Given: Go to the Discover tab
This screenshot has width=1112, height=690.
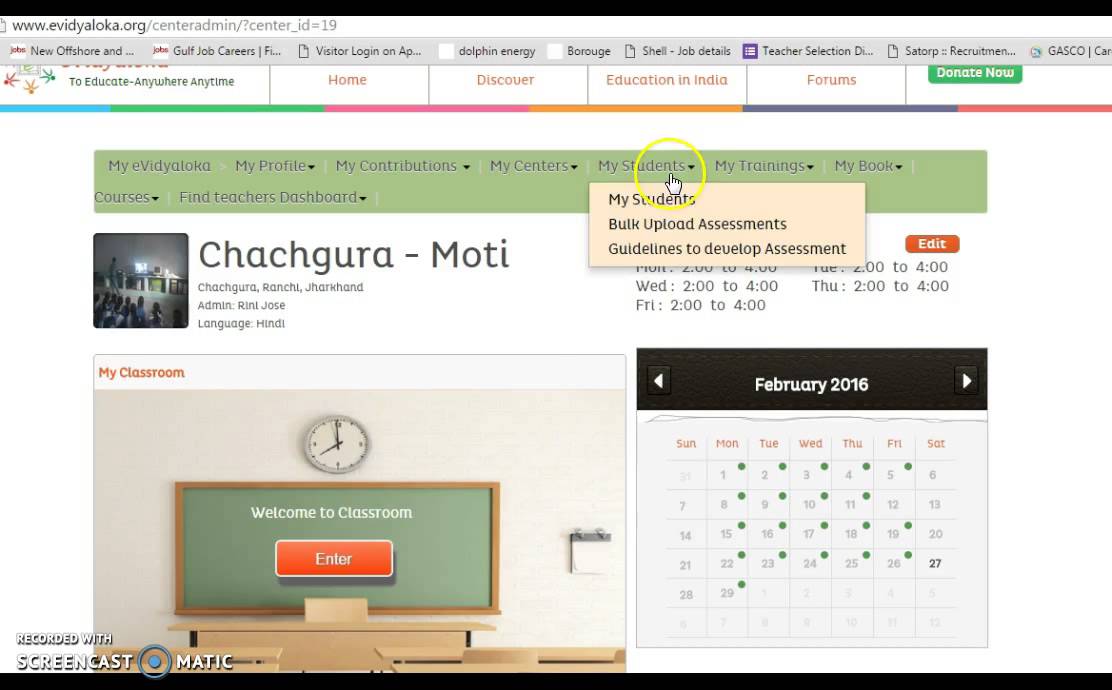Looking at the screenshot, I should [x=506, y=80].
